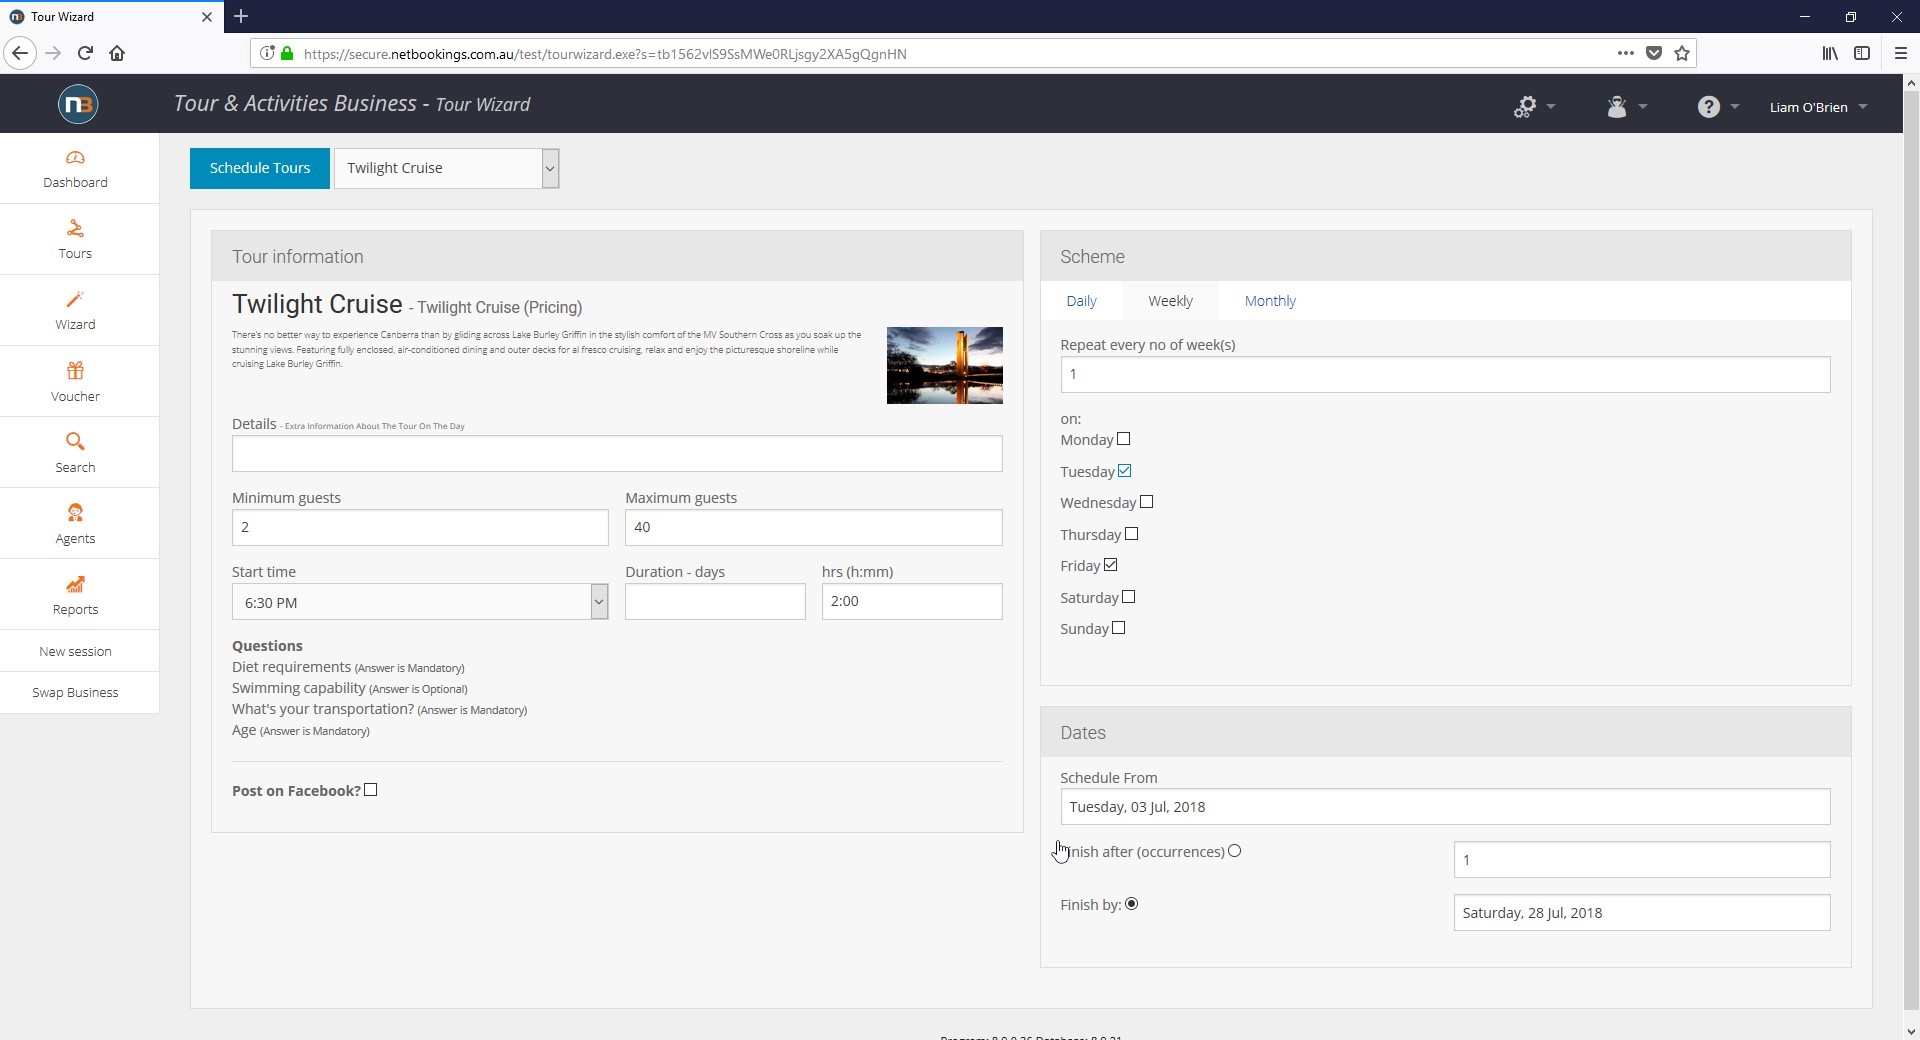Click the Swap Business link

(x=75, y=692)
